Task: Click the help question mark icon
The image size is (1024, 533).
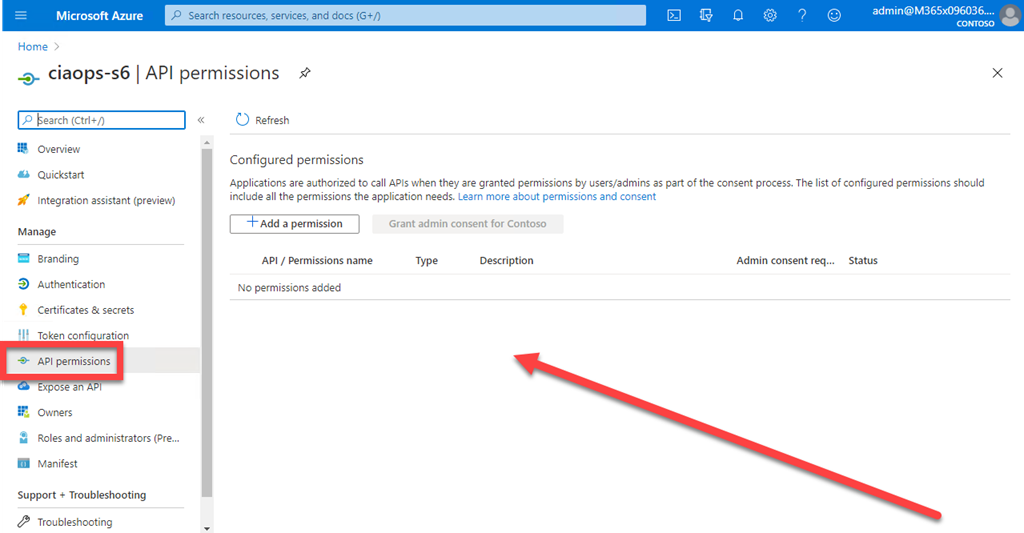Action: point(802,15)
